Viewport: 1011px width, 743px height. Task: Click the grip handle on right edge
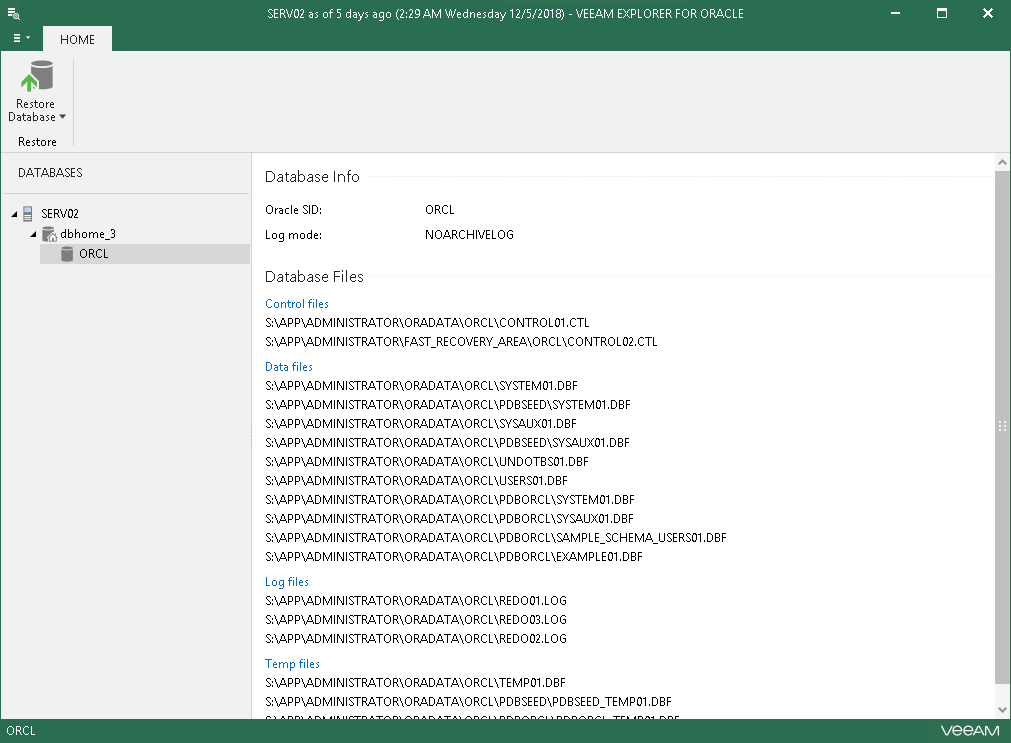click(x=1002, y=425)
